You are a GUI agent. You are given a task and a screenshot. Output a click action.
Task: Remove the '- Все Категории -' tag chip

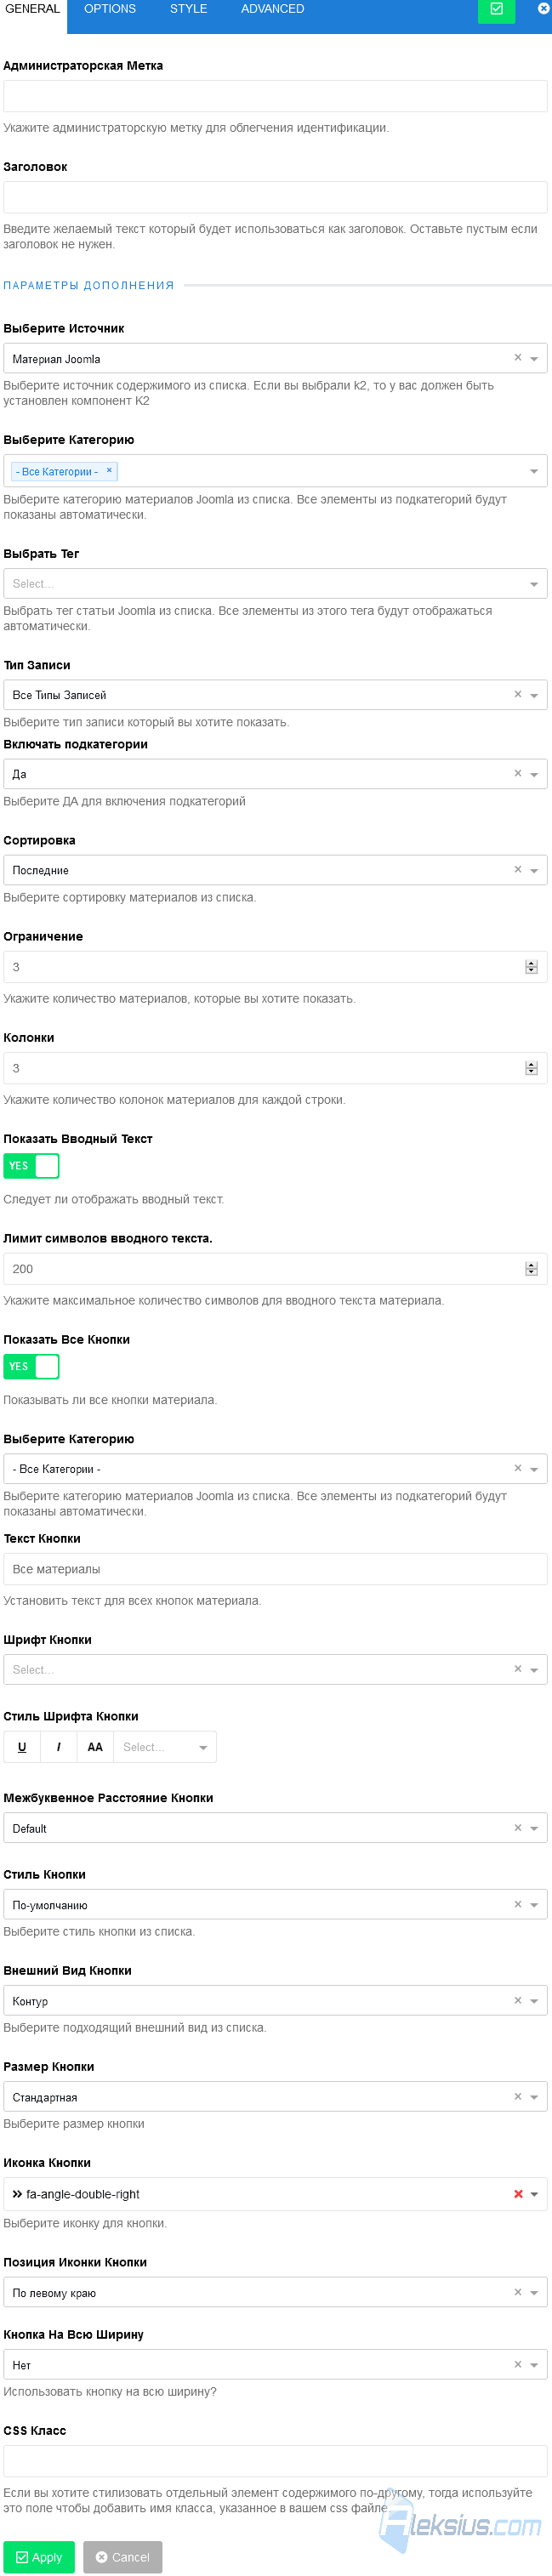[x=109, y=470]
